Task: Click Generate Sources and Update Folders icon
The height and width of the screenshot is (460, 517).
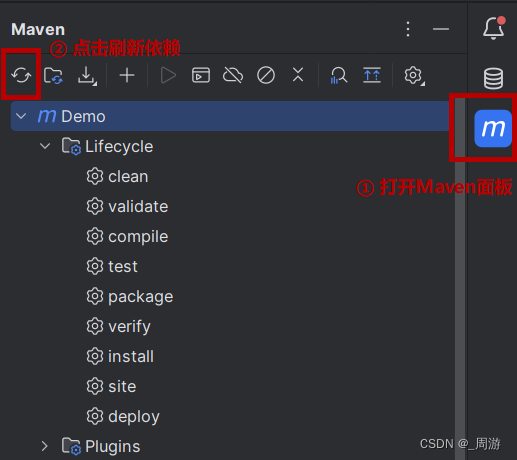Action: [53, 76]
